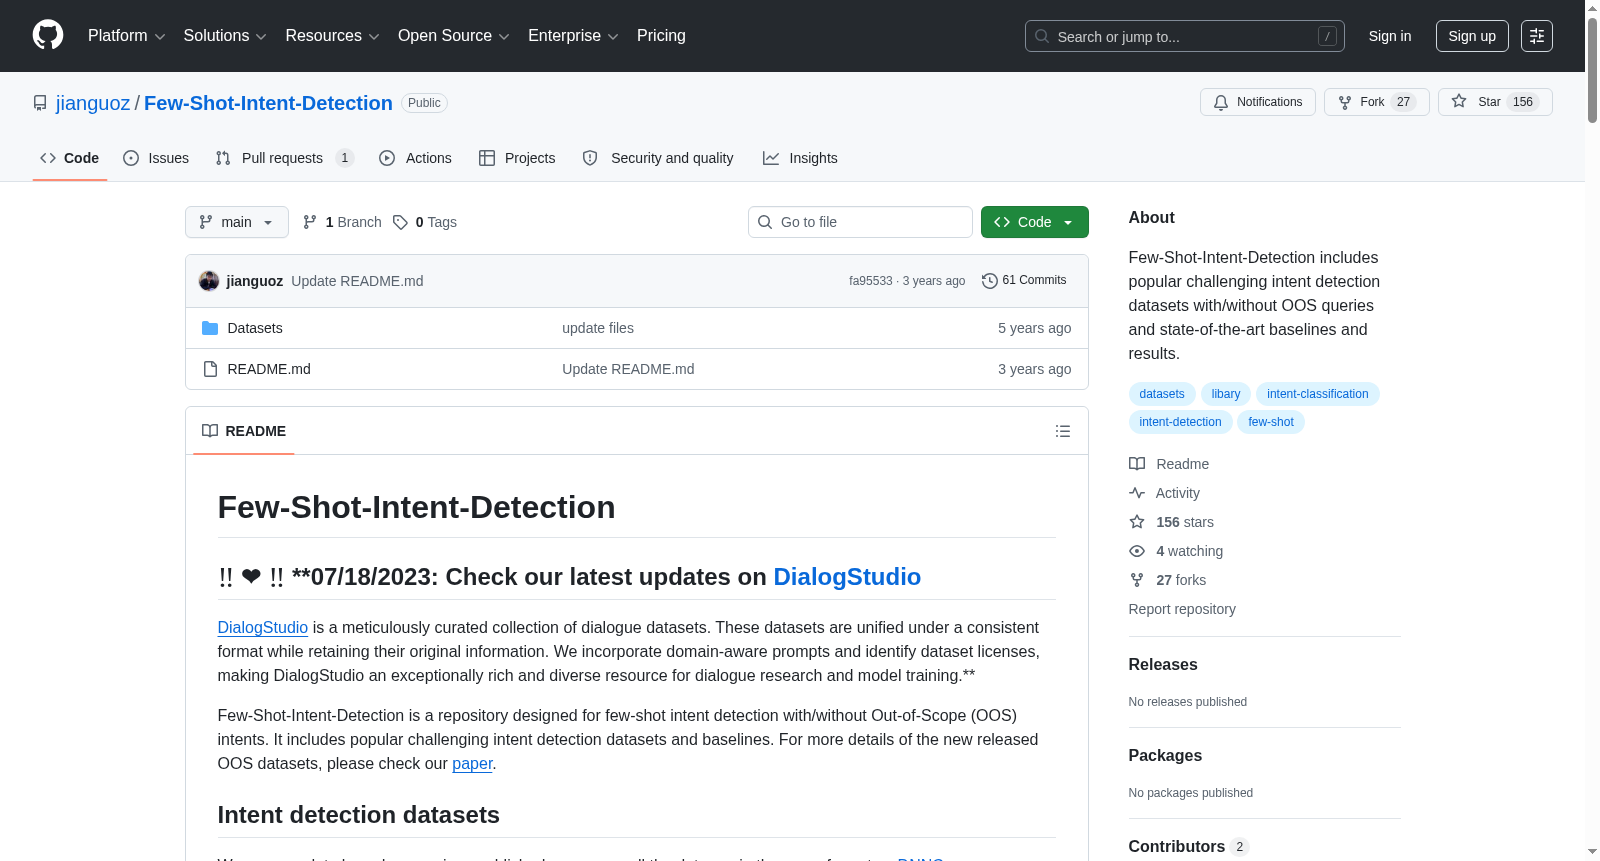Click the Go to file input
This screenshot has height=861, width=1600.
(860, 222)
